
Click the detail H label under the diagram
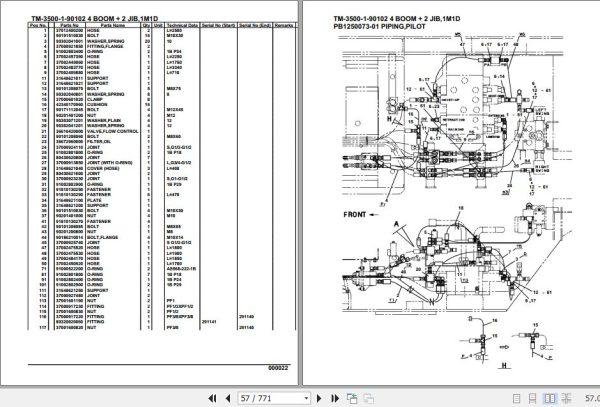[504, 365]
